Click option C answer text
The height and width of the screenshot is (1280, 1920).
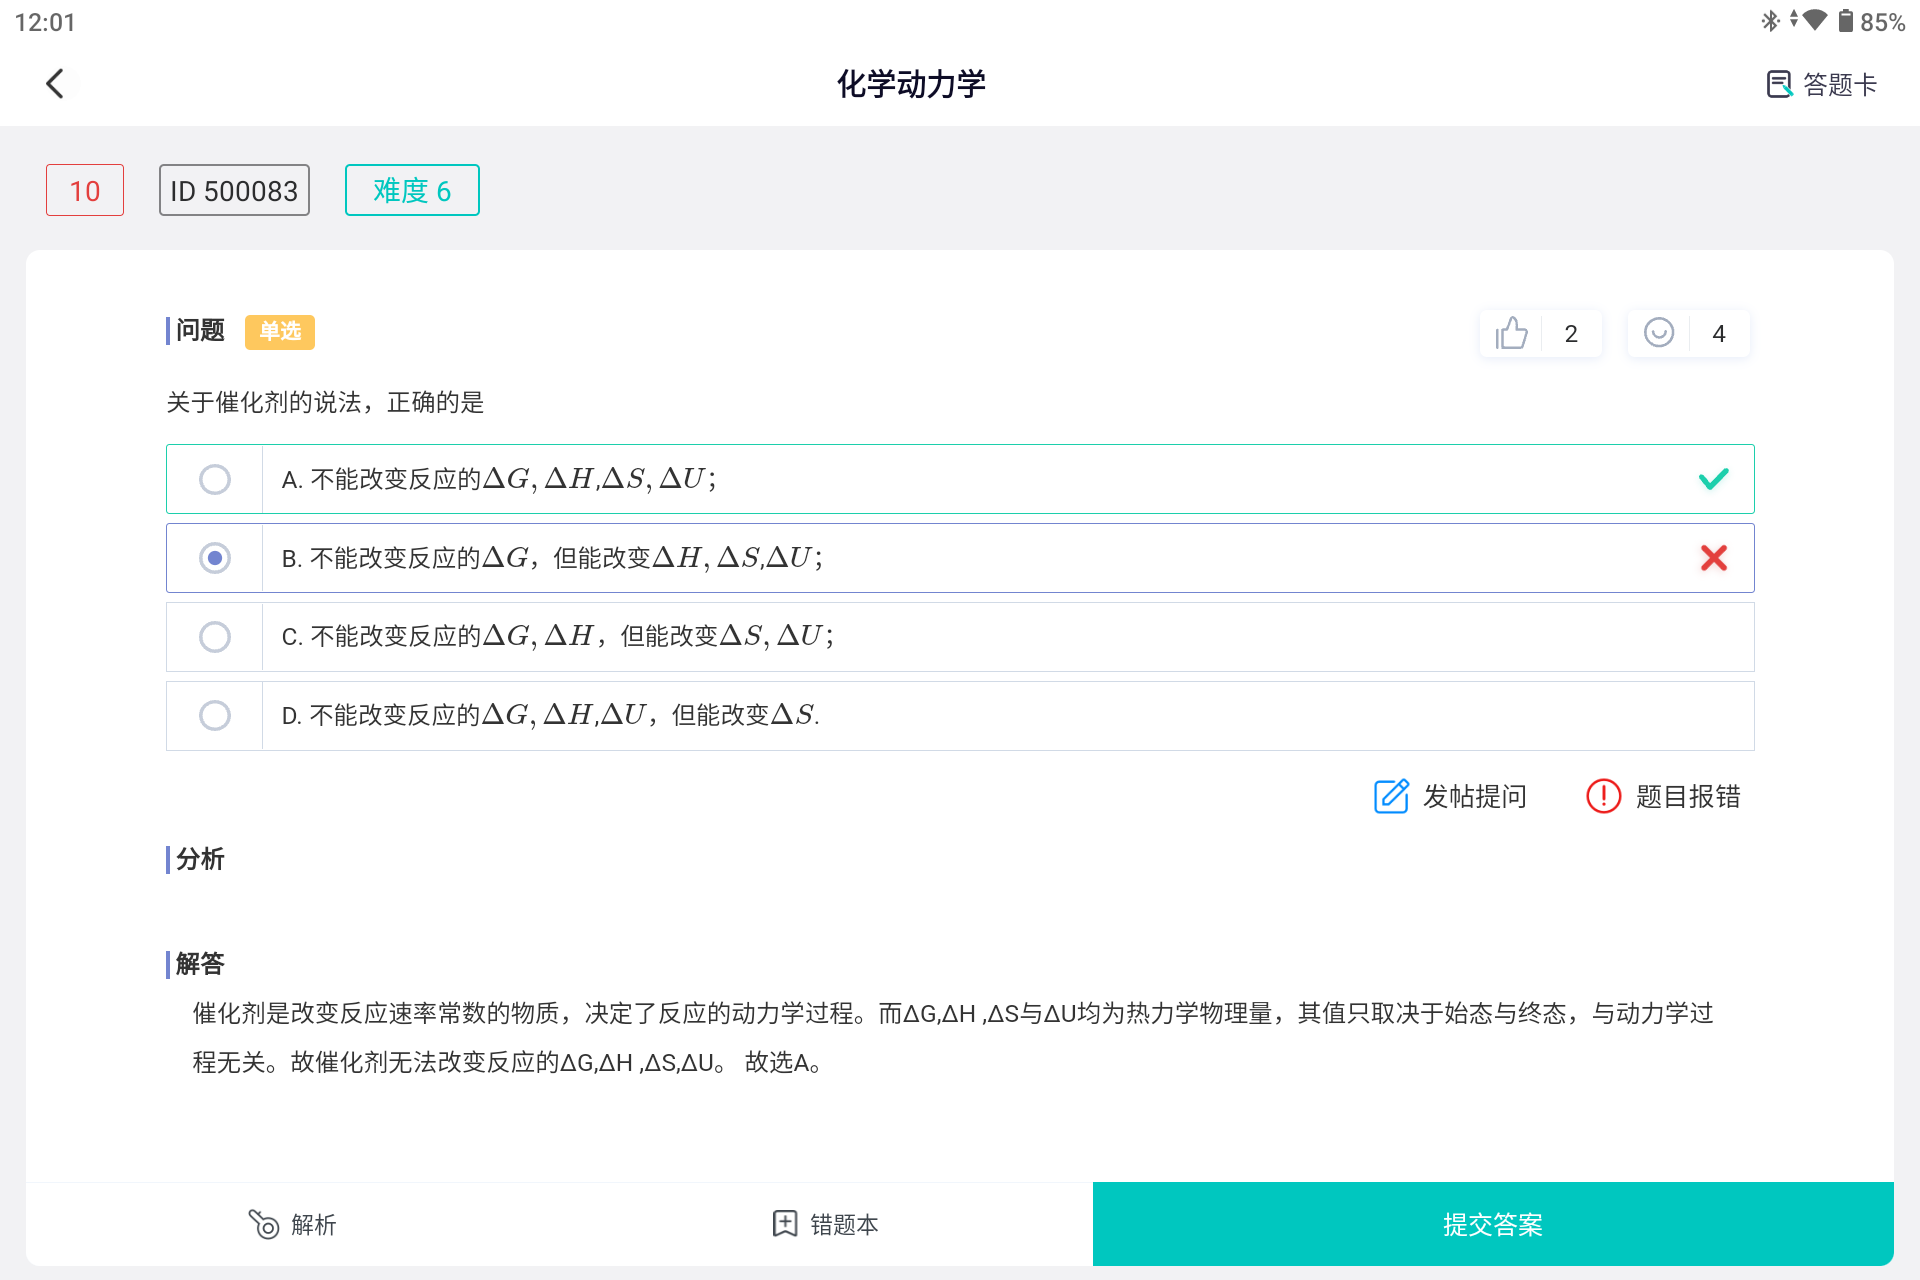558,637
